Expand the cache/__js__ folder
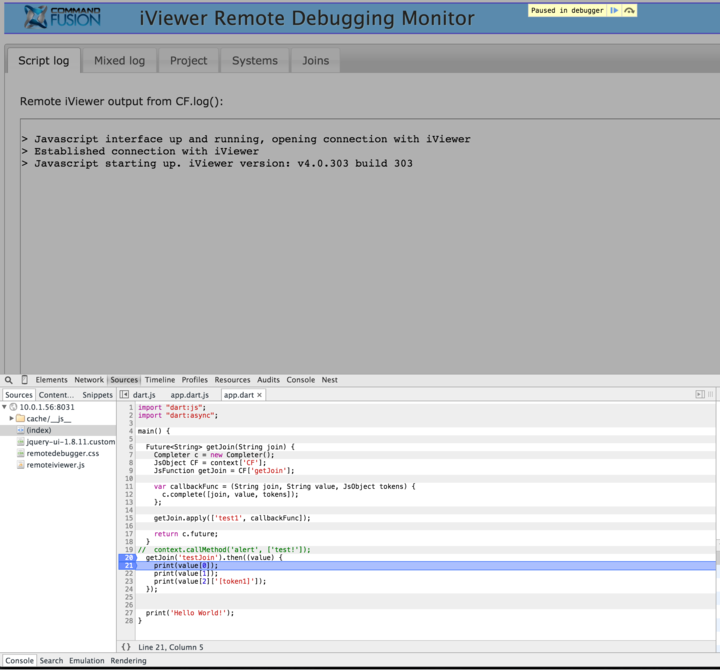 [11, 418]
